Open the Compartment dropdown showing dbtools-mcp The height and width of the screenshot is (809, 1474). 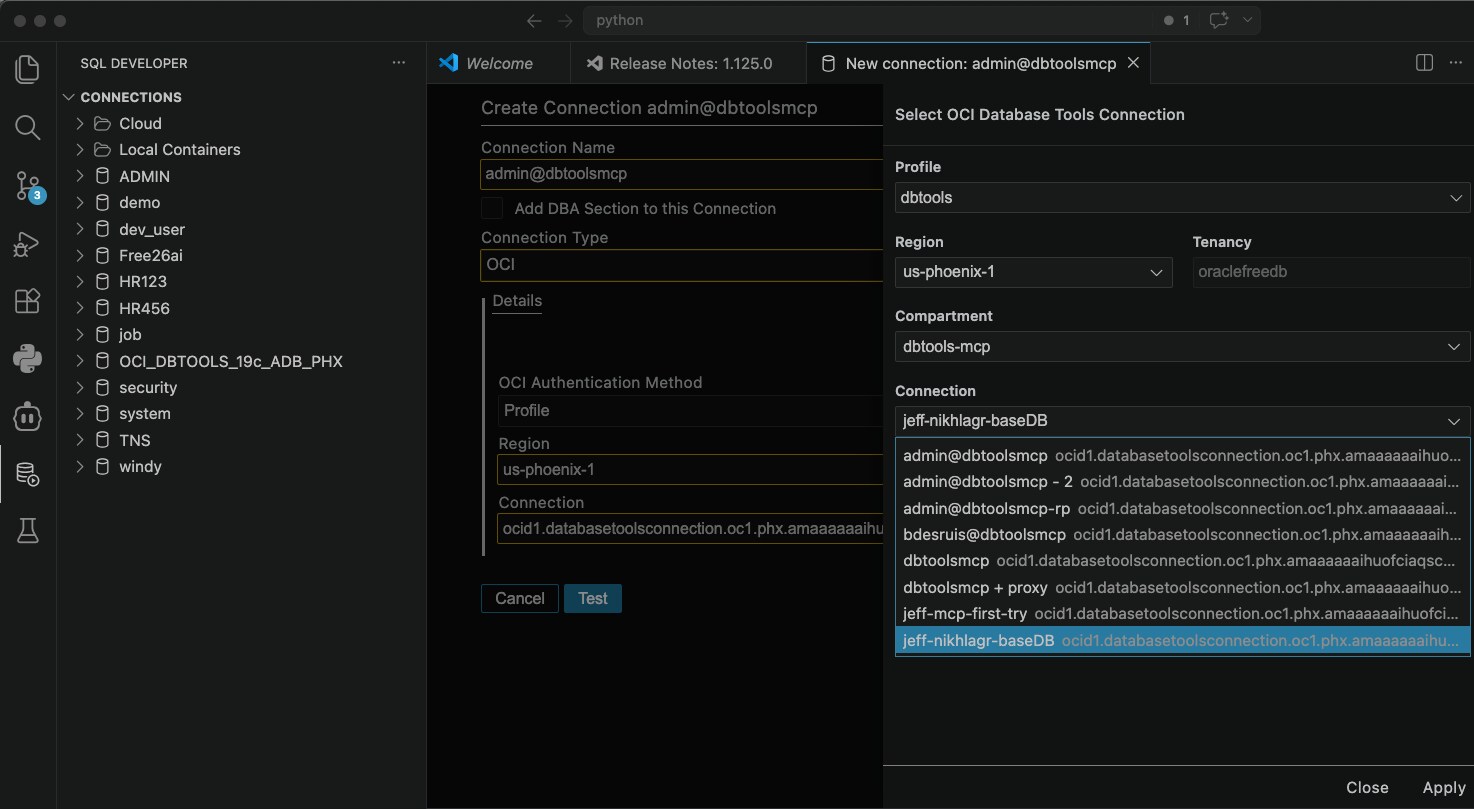(1182, 347)
